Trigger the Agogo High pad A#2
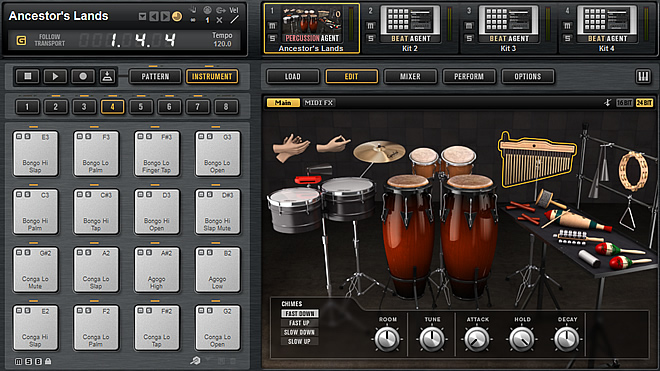This screenshot has height=371, width=660. coord(157,270)
